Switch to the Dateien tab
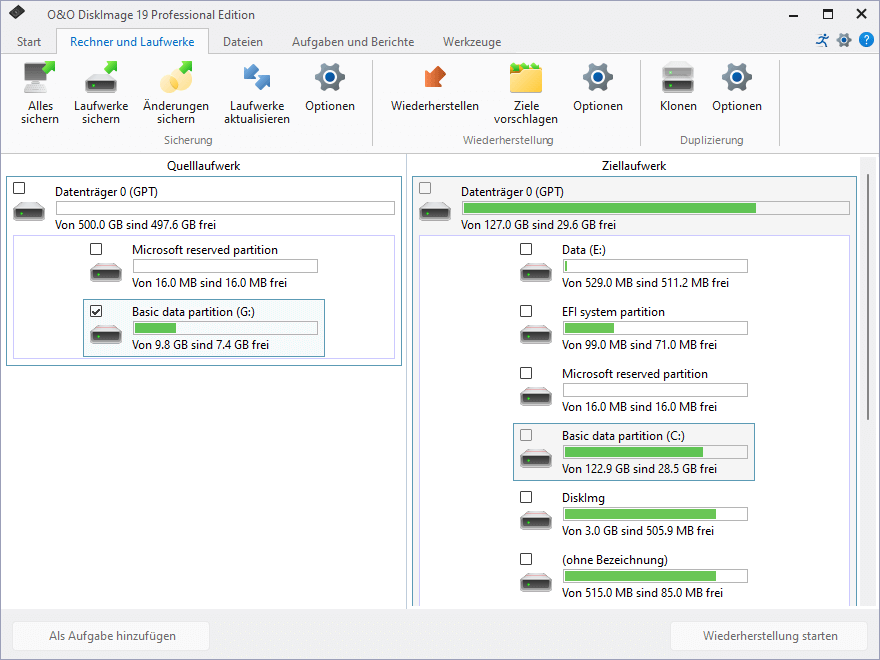 coord(242,42)
